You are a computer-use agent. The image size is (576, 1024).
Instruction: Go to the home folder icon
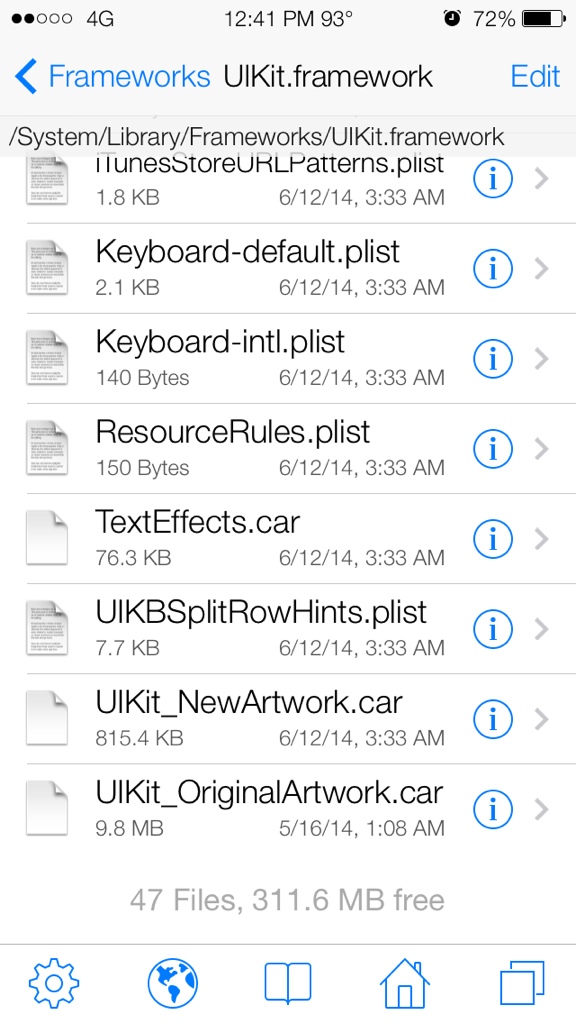pos(404,983)
